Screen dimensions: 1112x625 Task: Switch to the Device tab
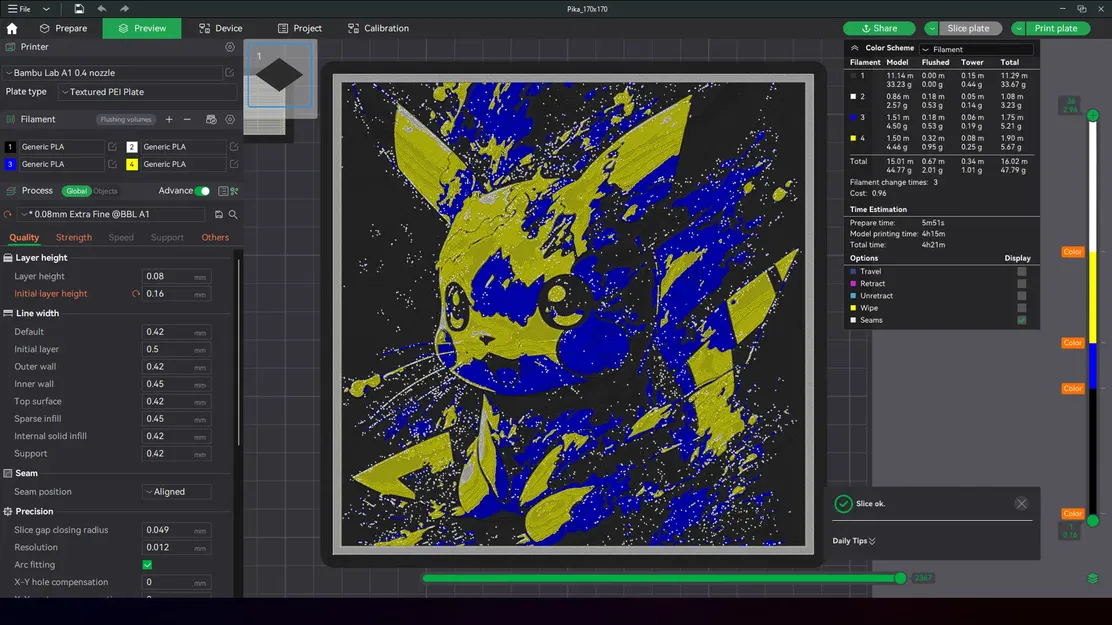[x=220, y=28]
